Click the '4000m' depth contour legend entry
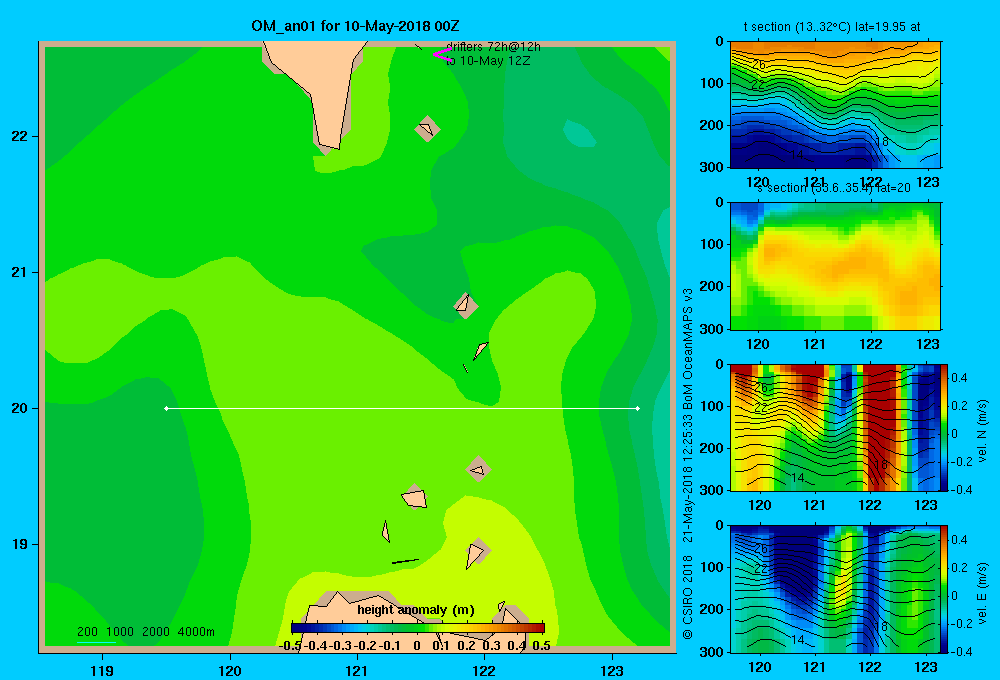The width and height of the screenshot is (1000, 680). pyautogui.click(x=196, y=632)
